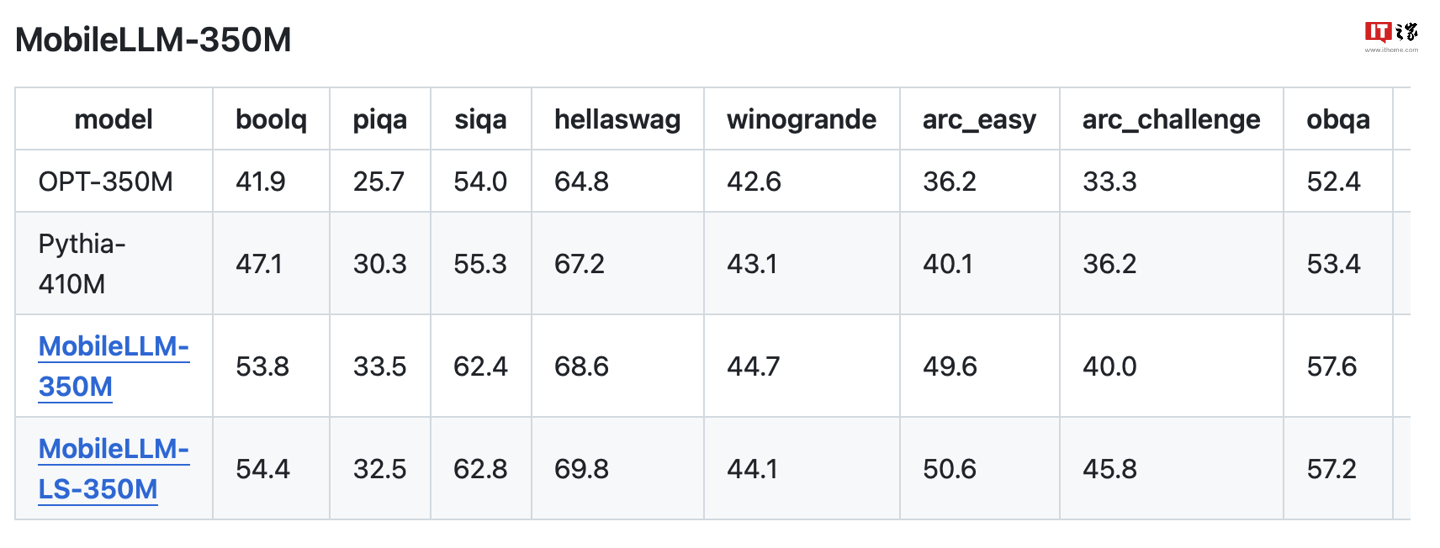This screenshot has width=1440, height=548.
Task: Click the arc_challenge column header
Action: tap(1171, 120)
